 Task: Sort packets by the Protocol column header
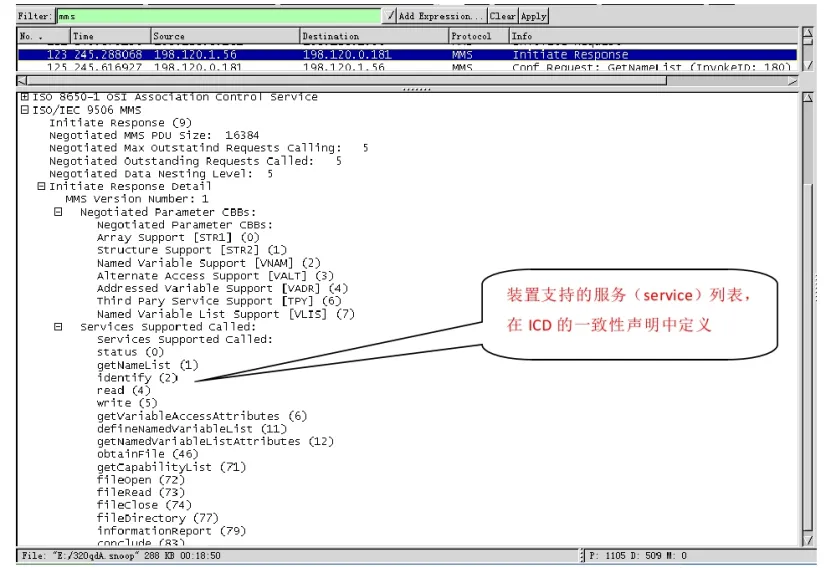[477, 36]
